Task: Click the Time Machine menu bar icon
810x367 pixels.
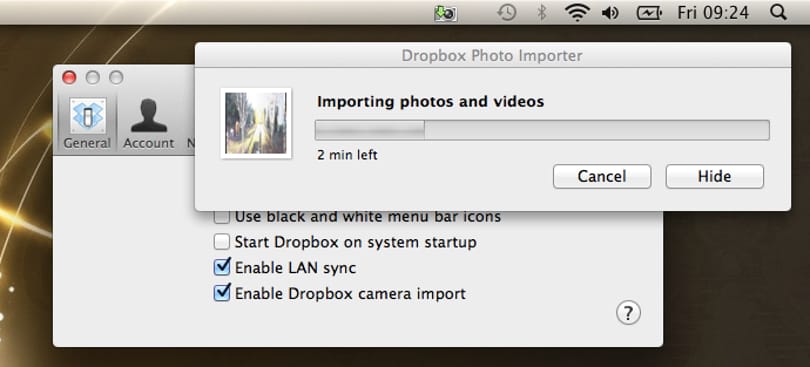Action: pos(507,12)
